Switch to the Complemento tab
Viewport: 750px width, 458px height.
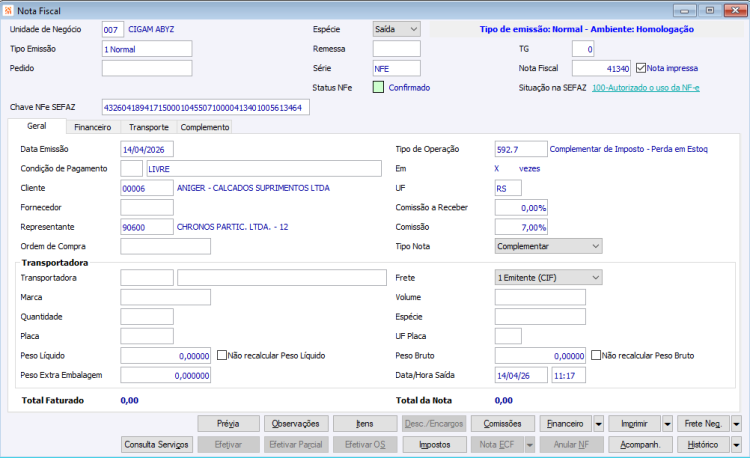coord(205,127)
